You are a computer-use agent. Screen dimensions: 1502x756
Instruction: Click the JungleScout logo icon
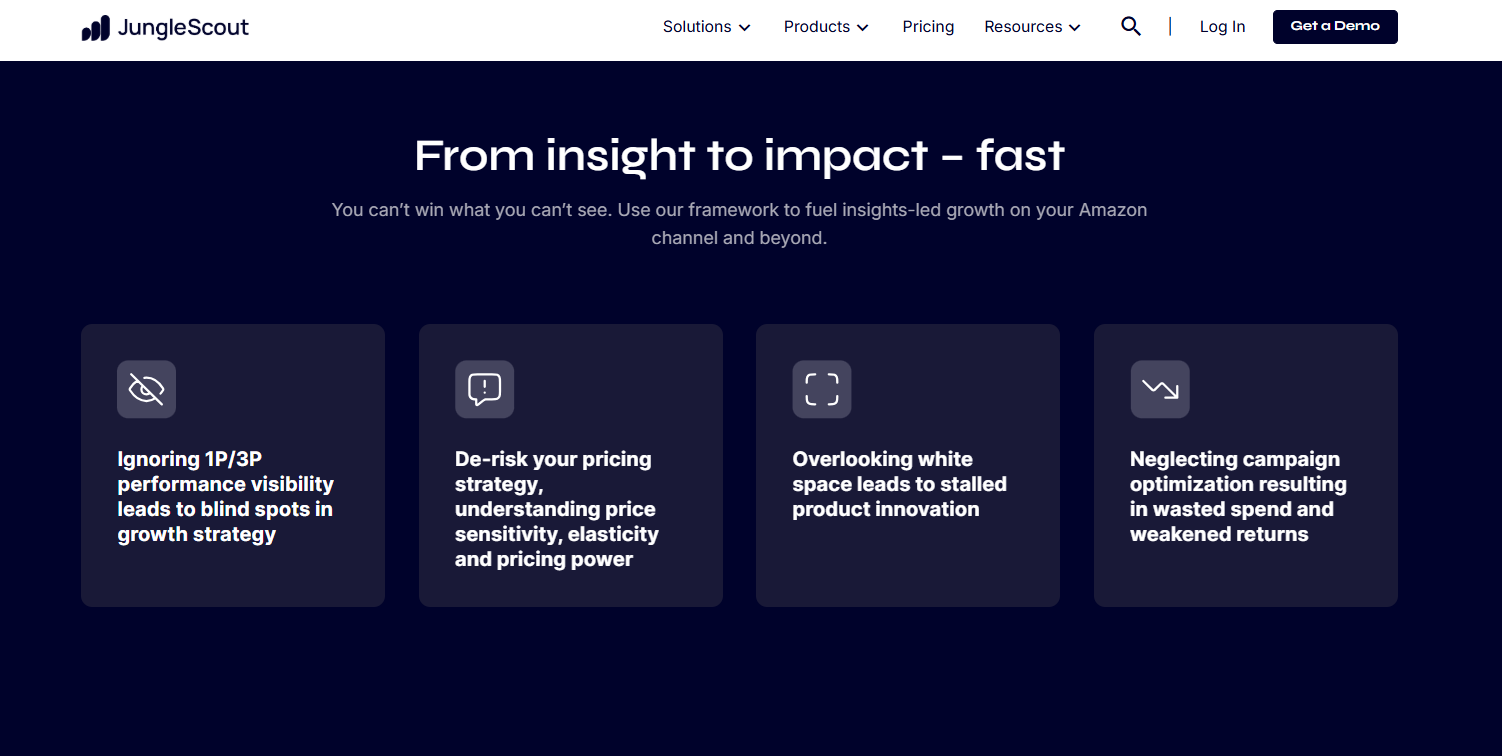tap(96, 28)
